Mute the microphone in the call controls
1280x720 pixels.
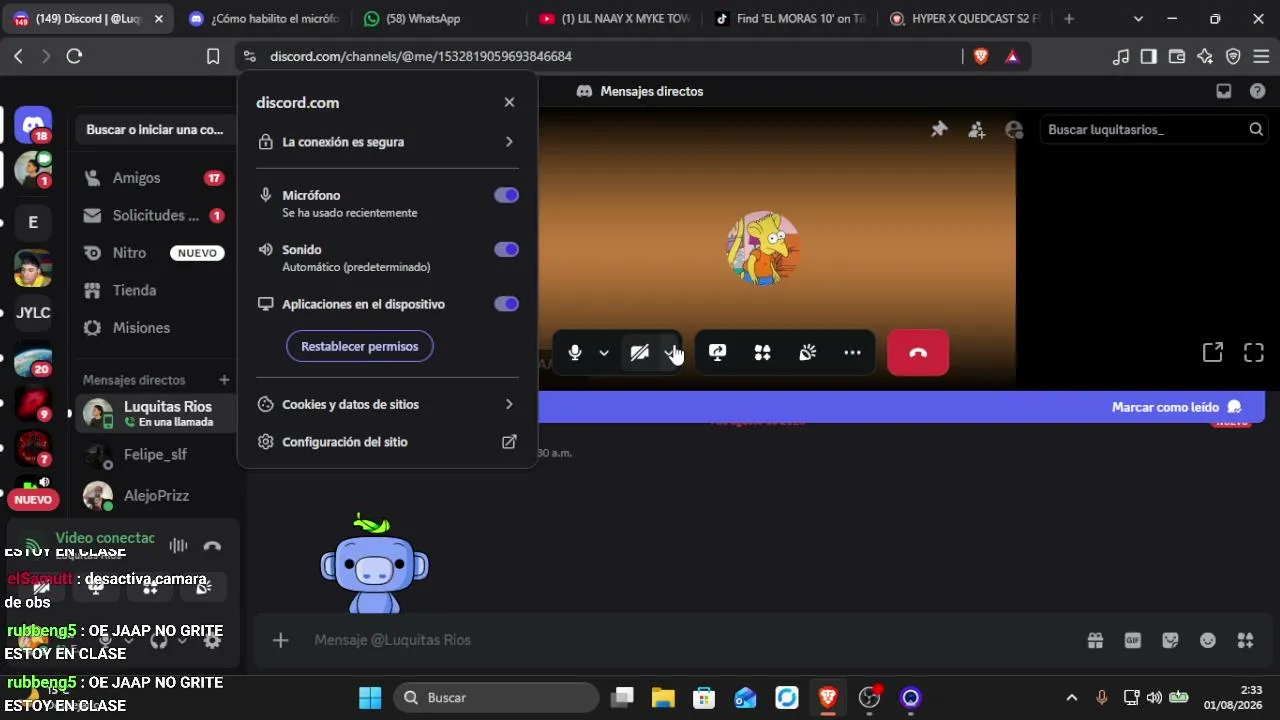tap(575, 353)
